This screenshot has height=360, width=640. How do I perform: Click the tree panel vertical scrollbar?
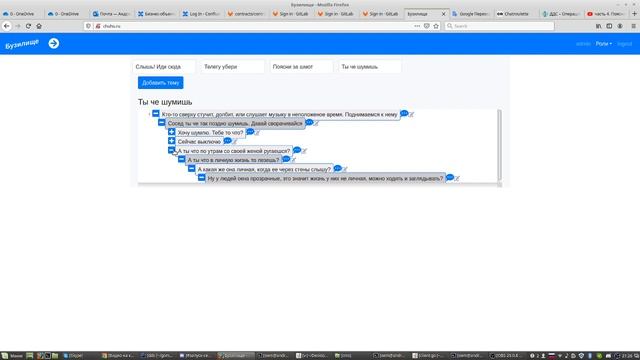(499, 145)
